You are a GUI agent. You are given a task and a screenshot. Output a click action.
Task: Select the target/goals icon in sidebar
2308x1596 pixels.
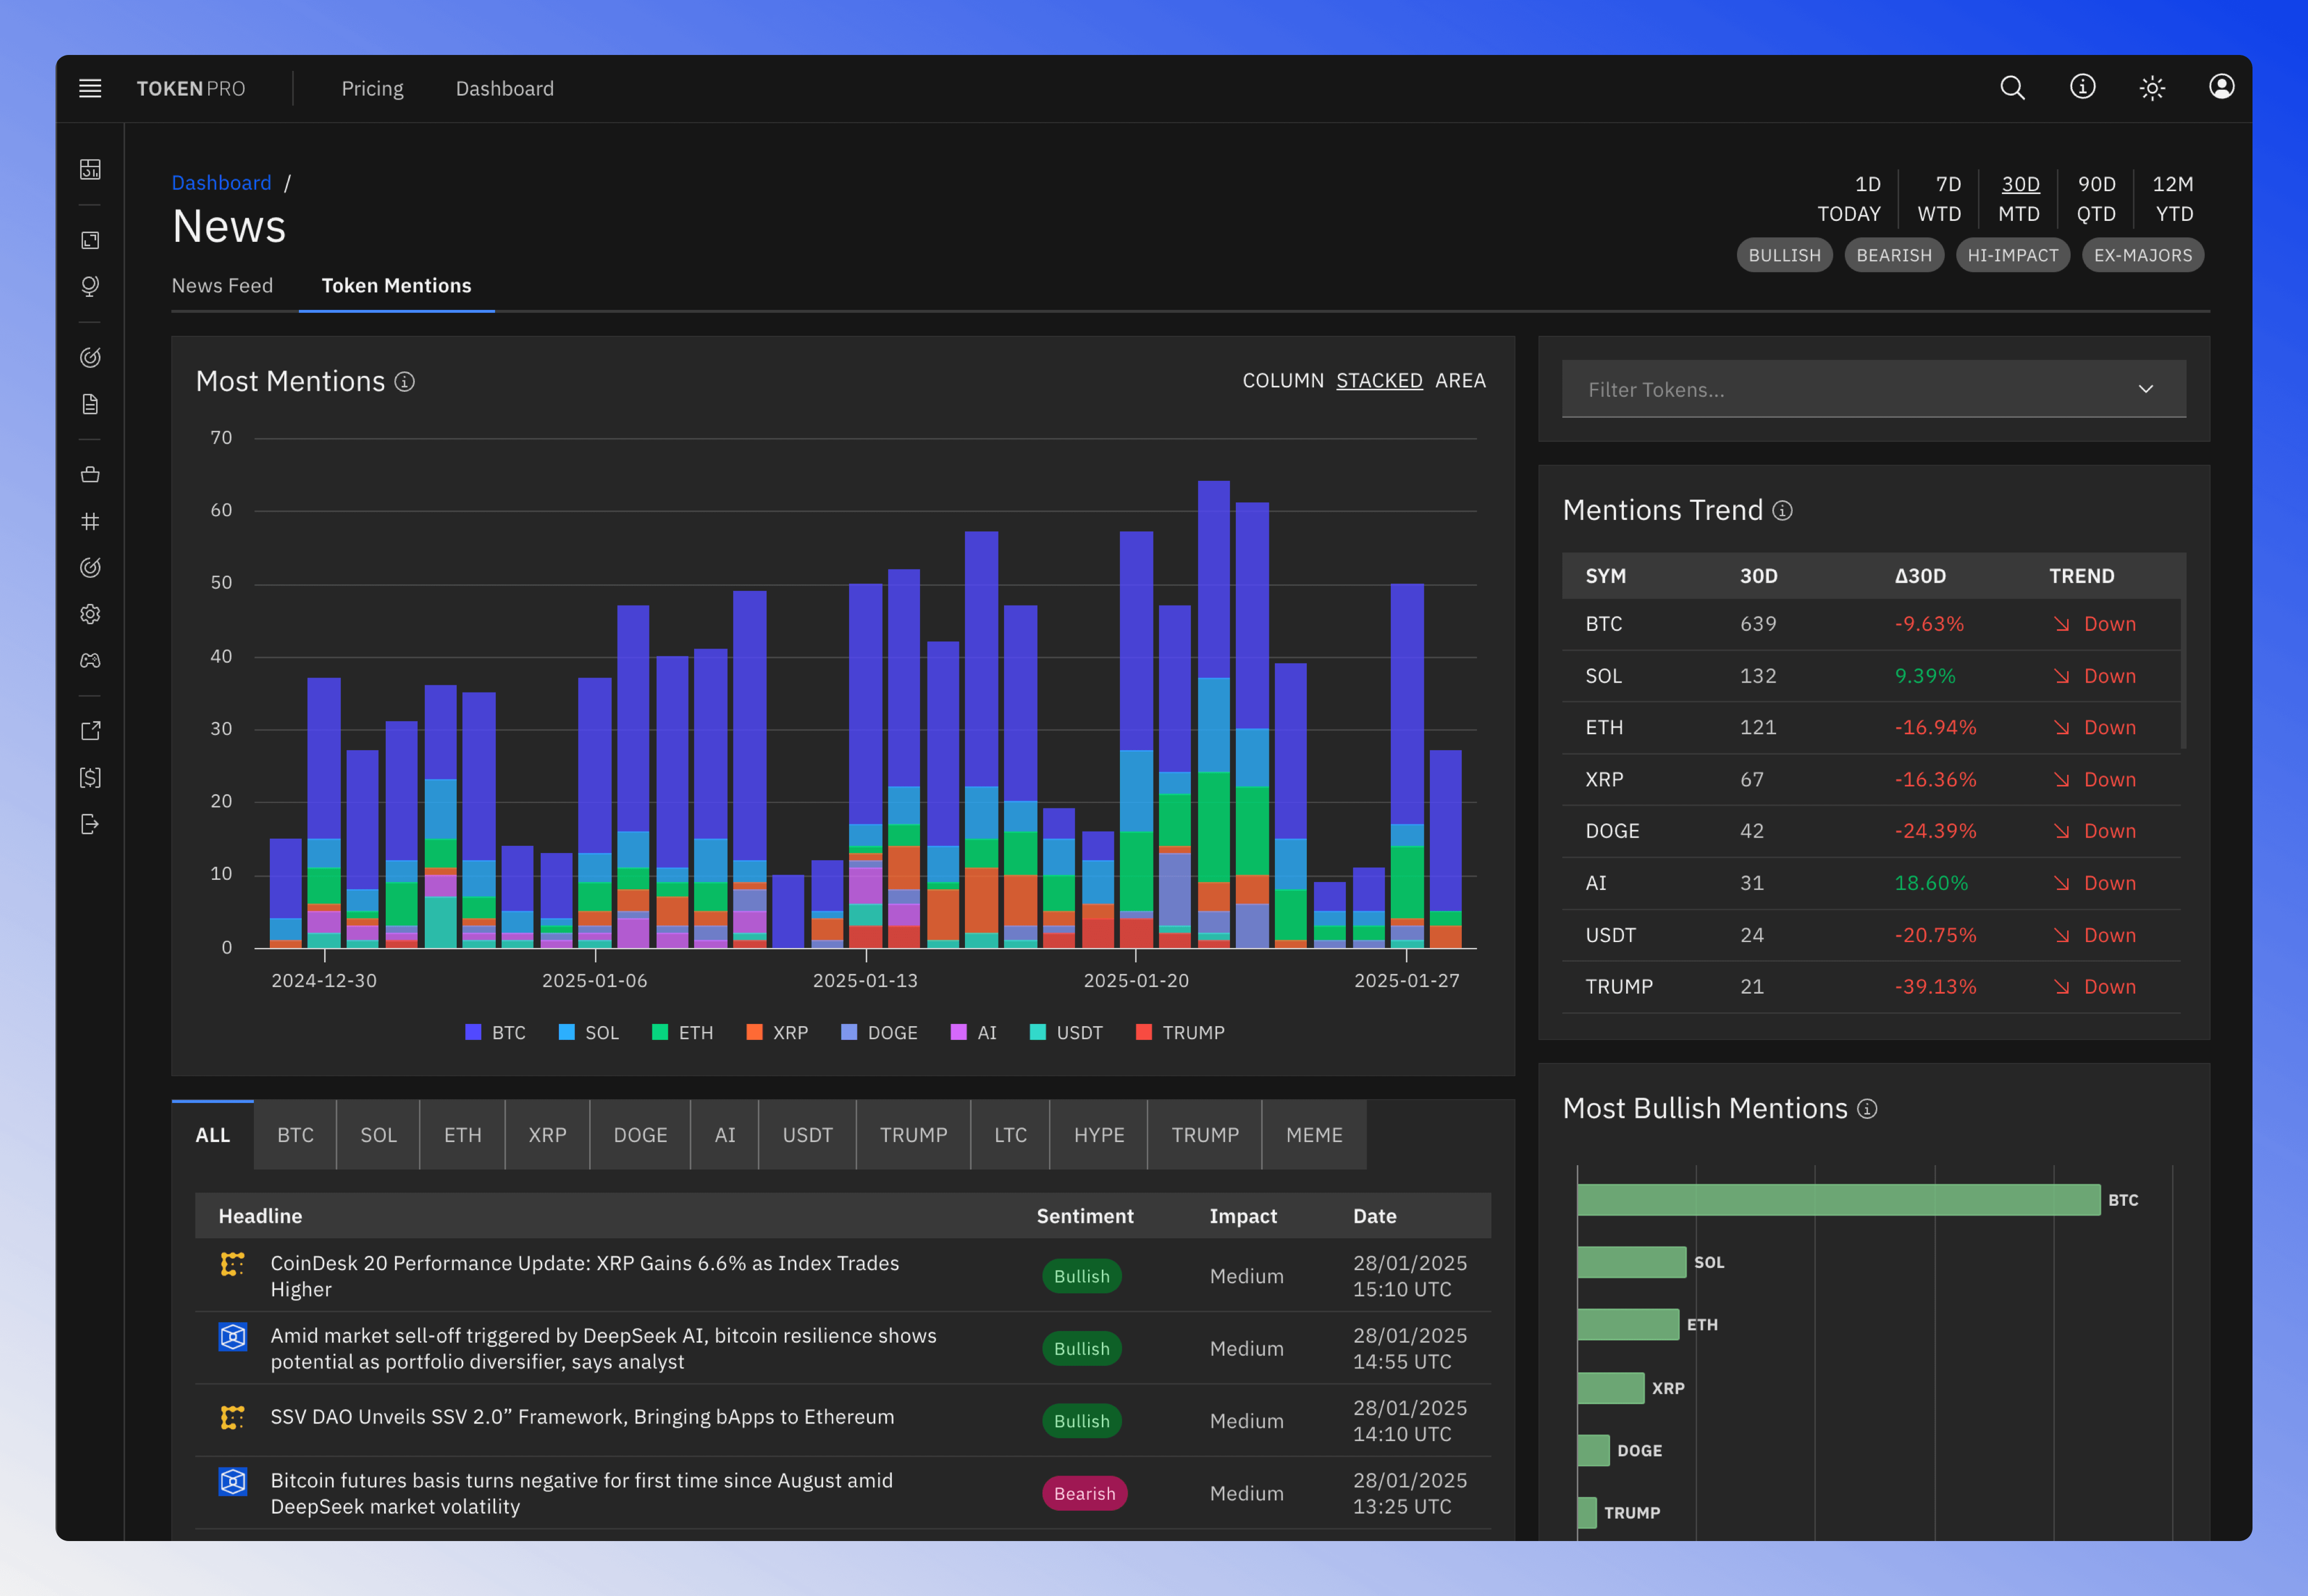(x=90, y=358)
